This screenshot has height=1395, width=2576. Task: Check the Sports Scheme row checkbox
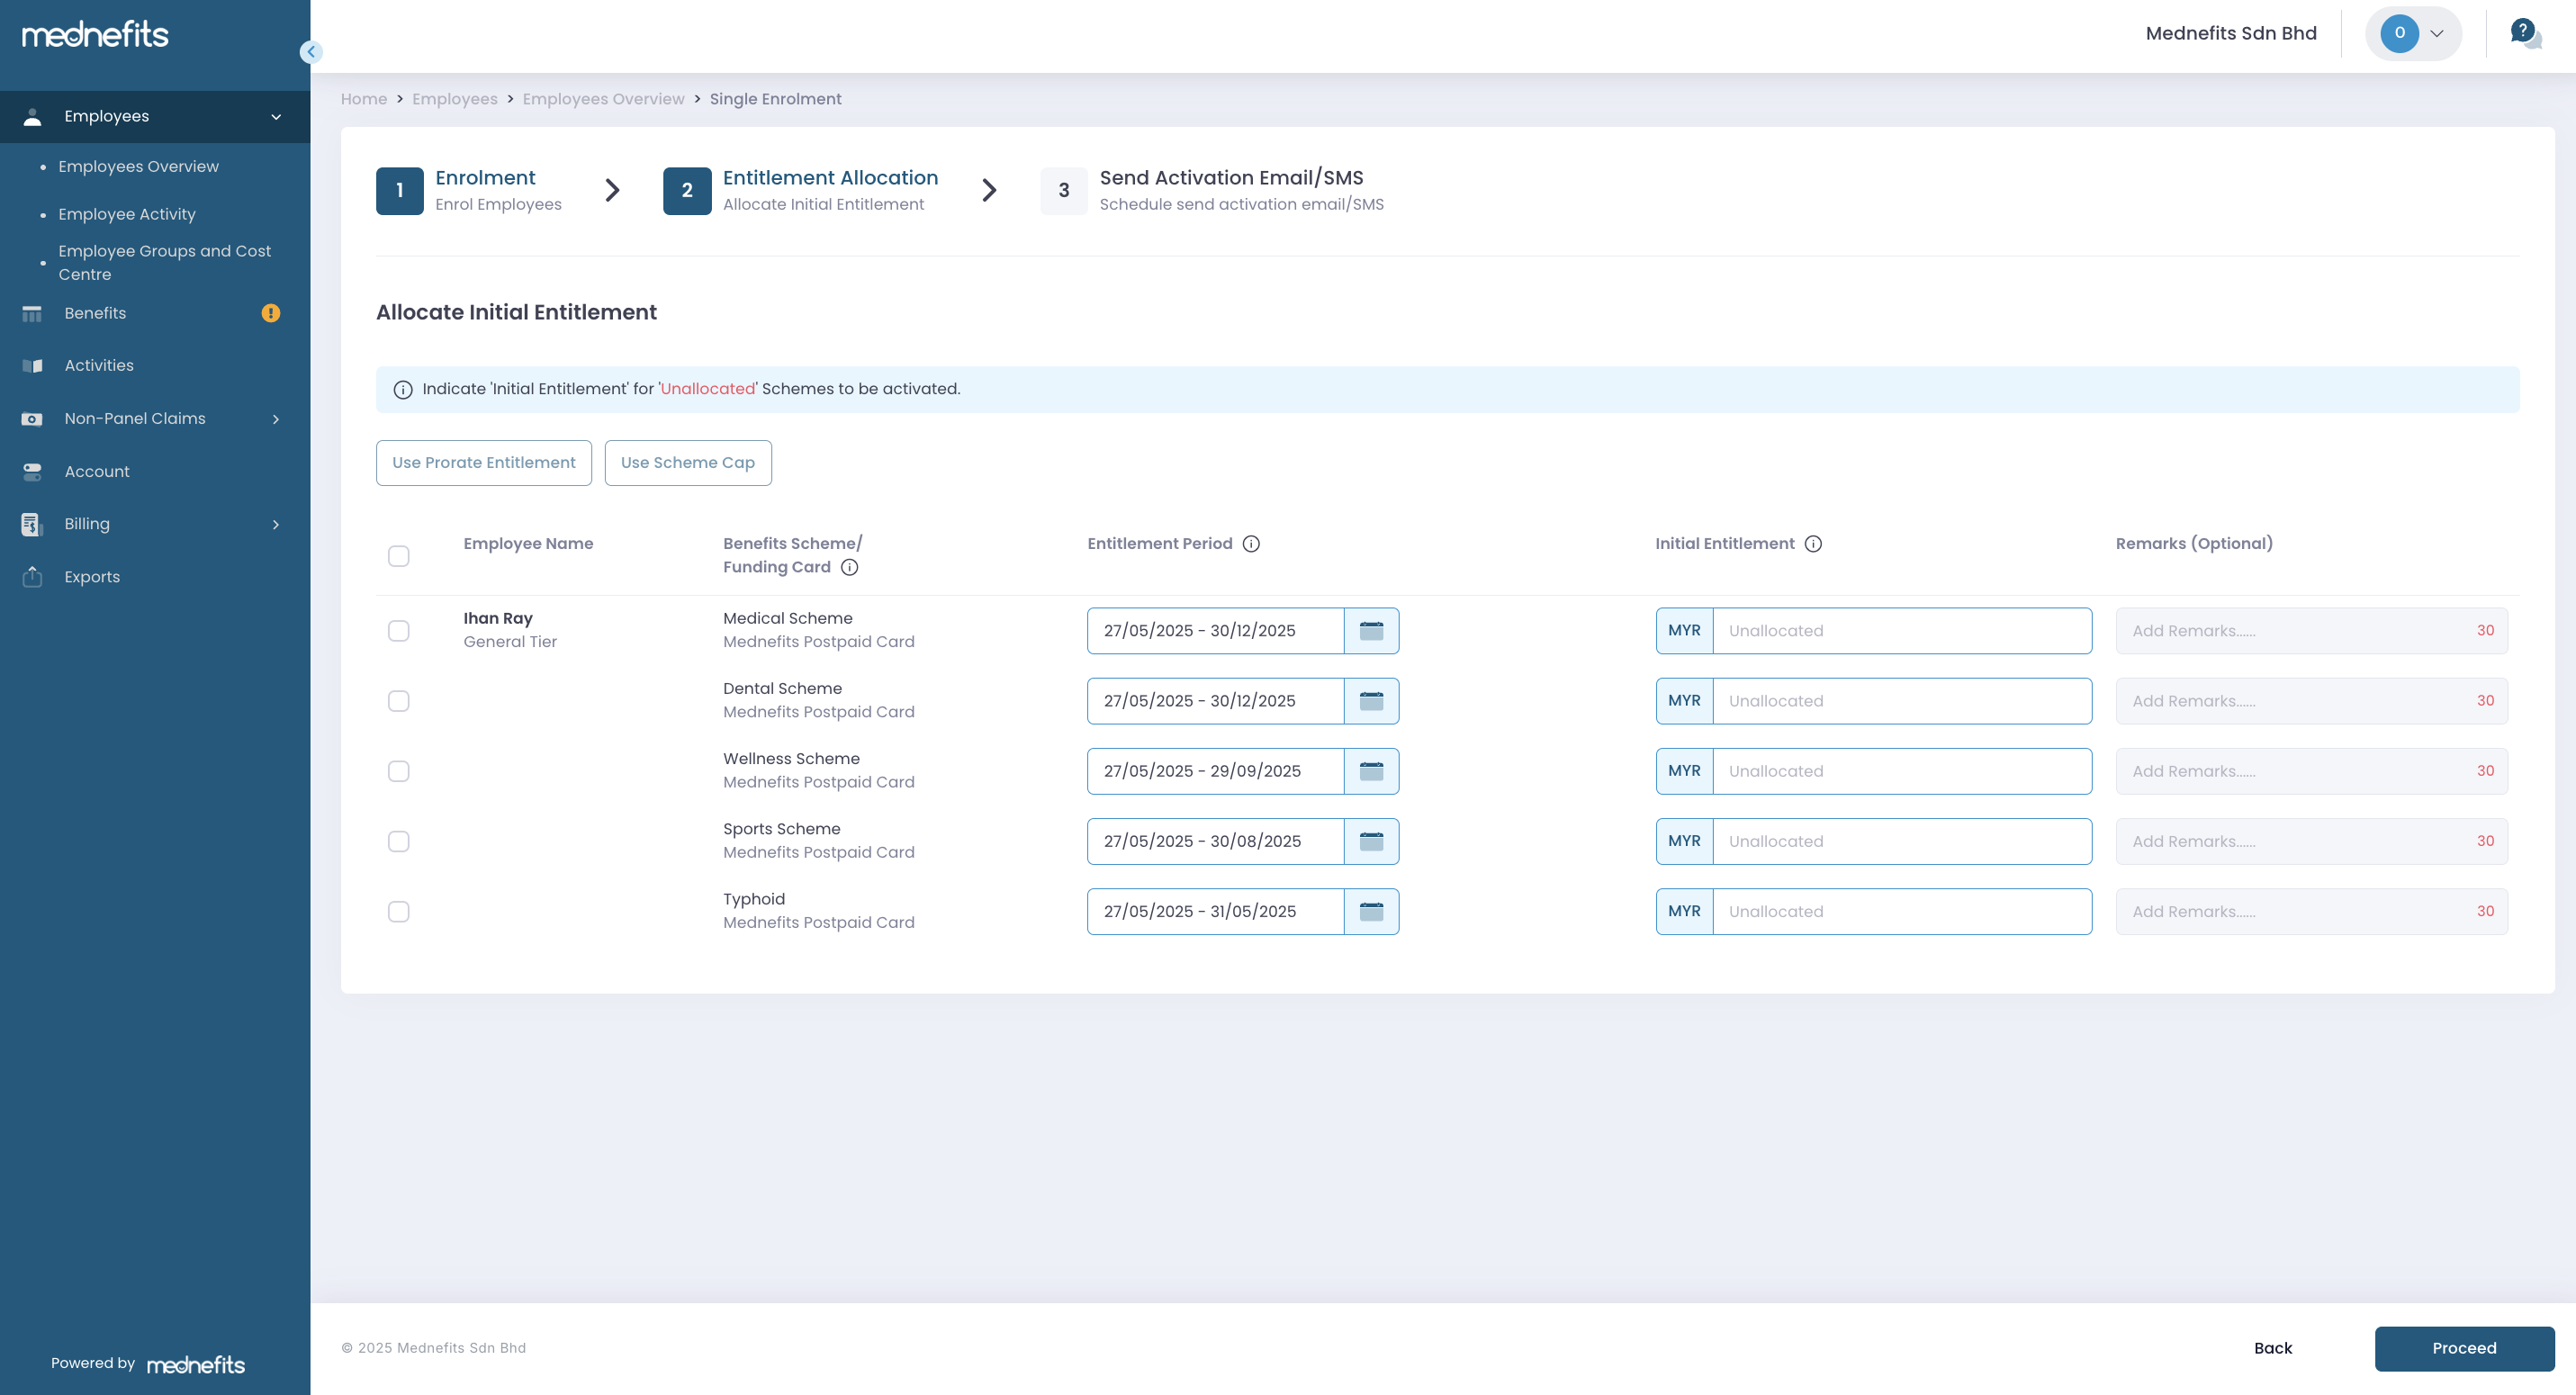point(398,841)
